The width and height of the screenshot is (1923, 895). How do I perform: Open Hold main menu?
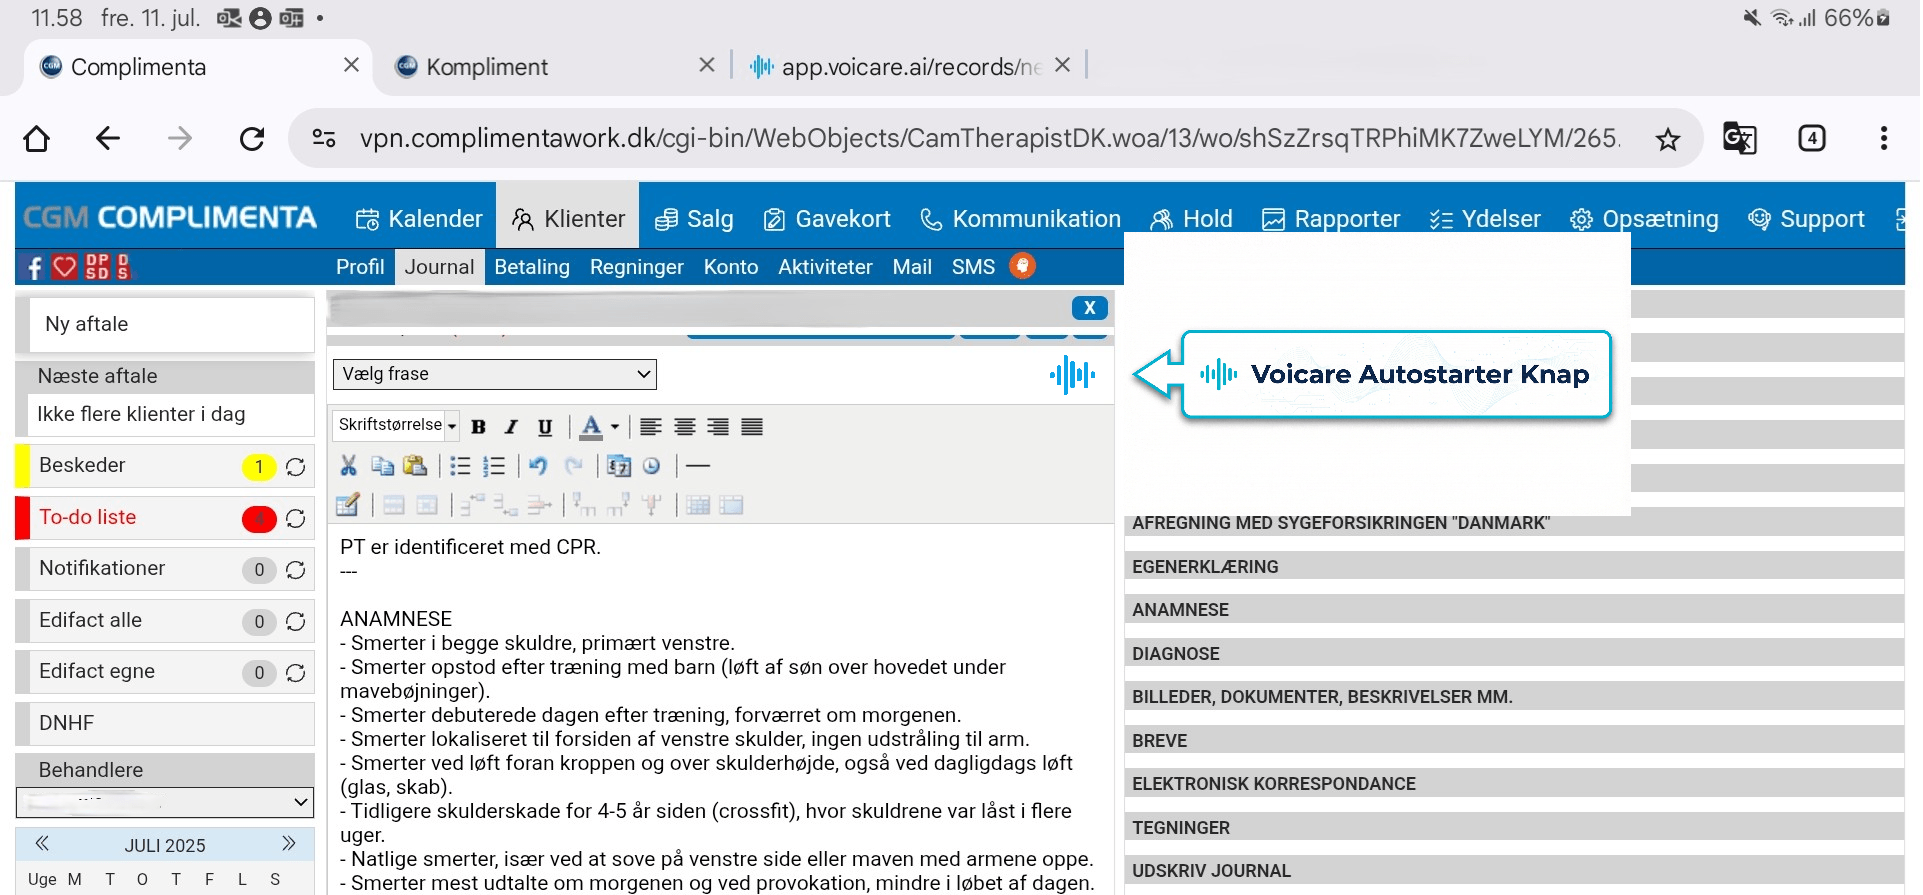click(x=1191, y=219)
